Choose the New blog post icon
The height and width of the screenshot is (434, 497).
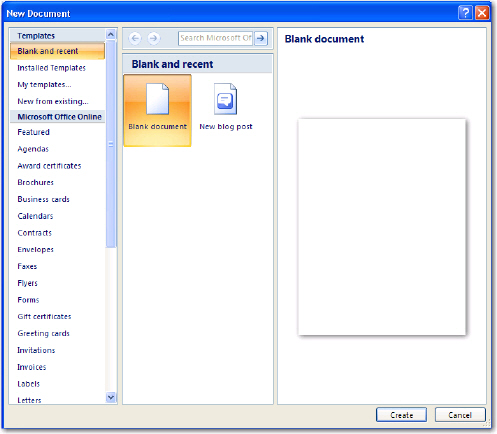point(225,99)
